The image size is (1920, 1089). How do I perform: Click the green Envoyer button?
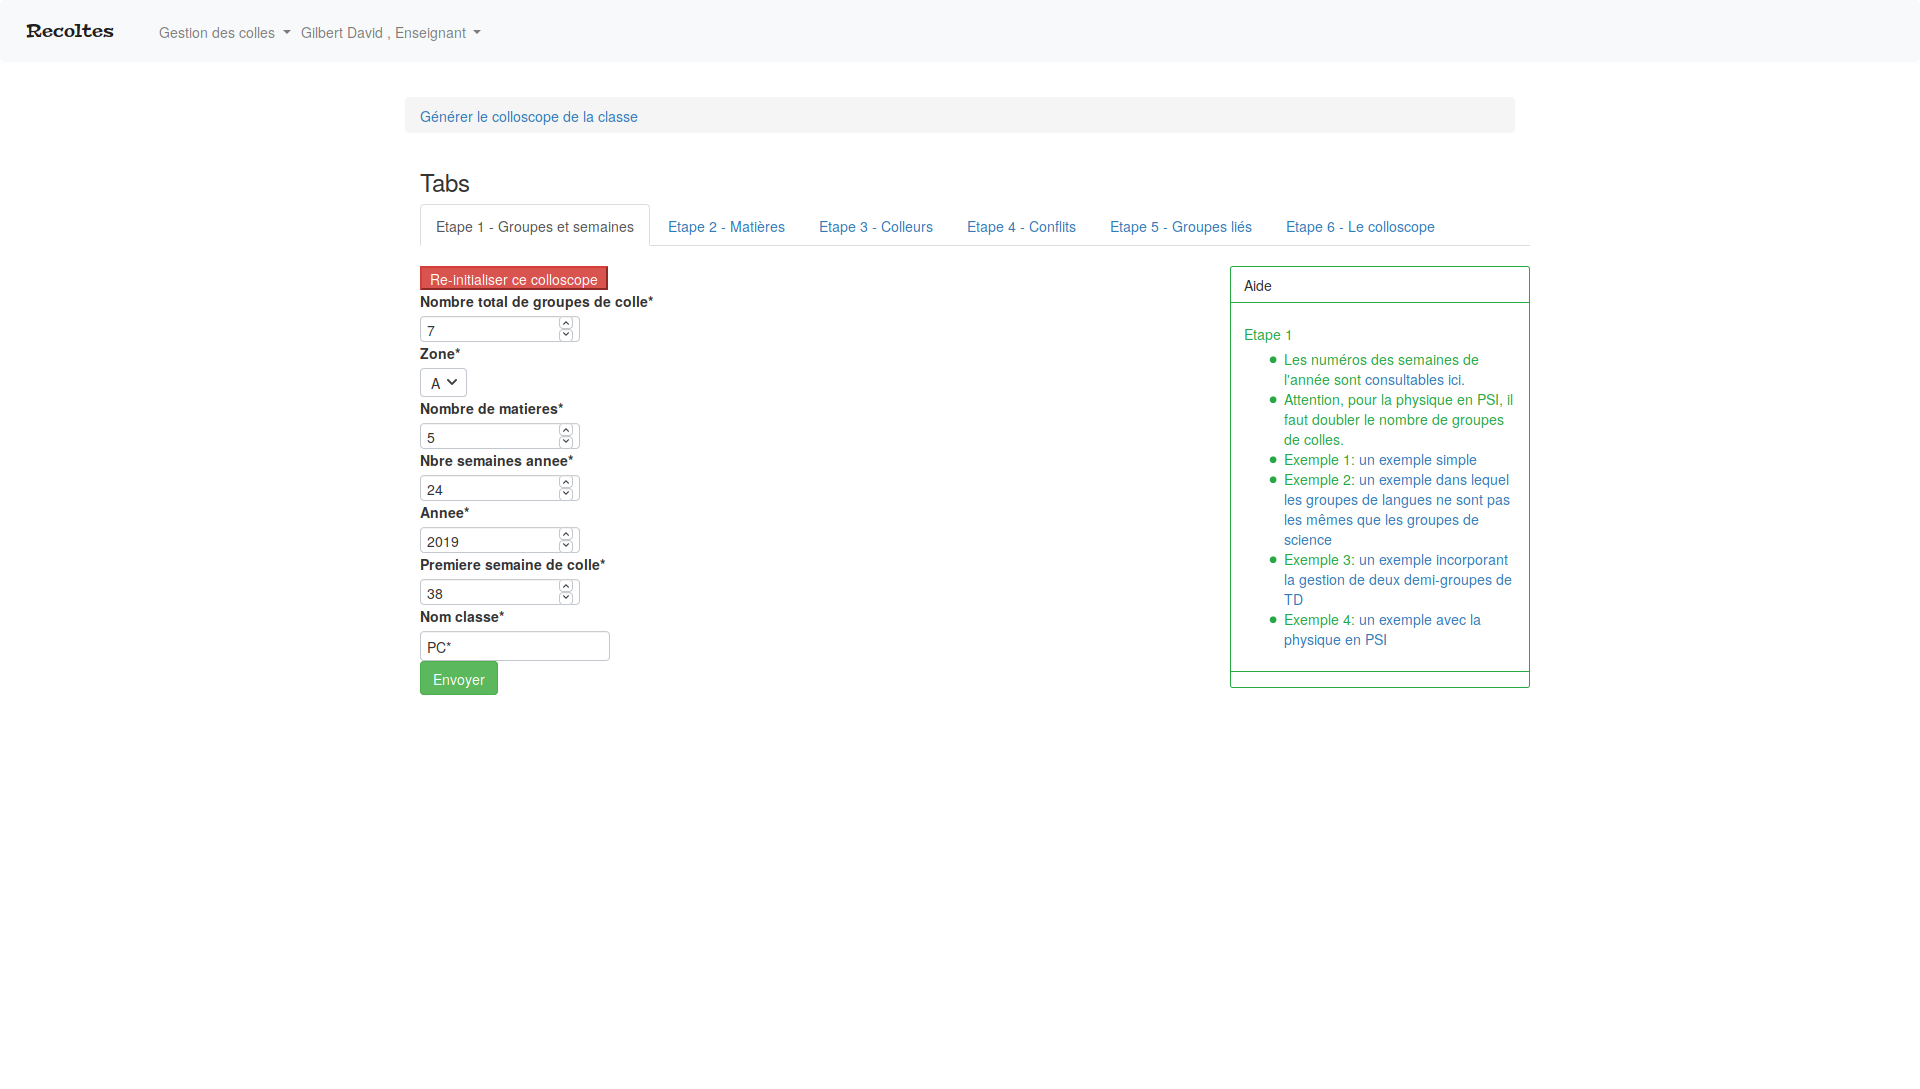pyautogui.click(x=458, y=679)
